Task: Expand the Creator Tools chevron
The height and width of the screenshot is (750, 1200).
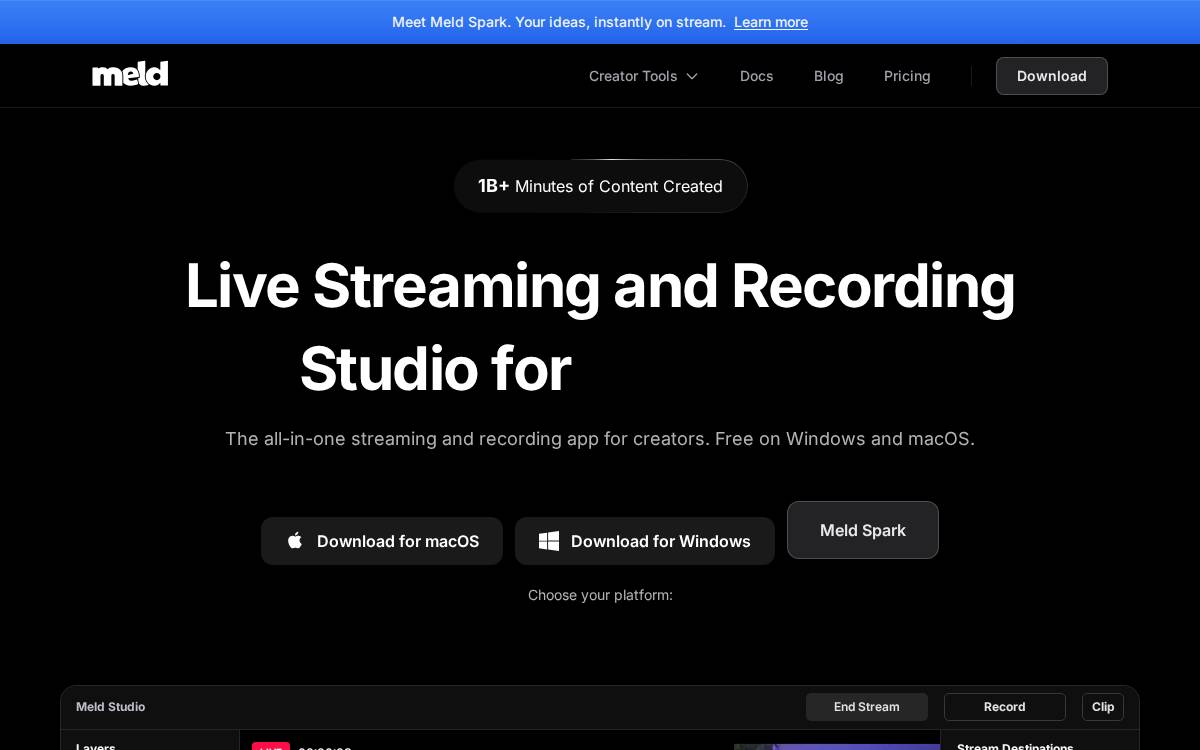Action: 692,76
